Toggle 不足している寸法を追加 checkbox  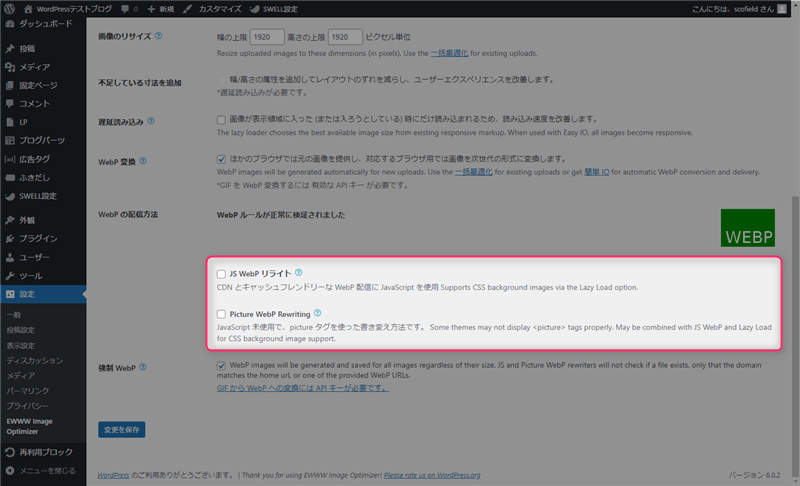221,80
